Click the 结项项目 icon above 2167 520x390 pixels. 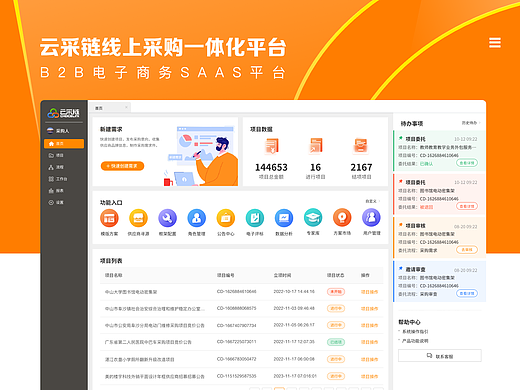point(361,146)
